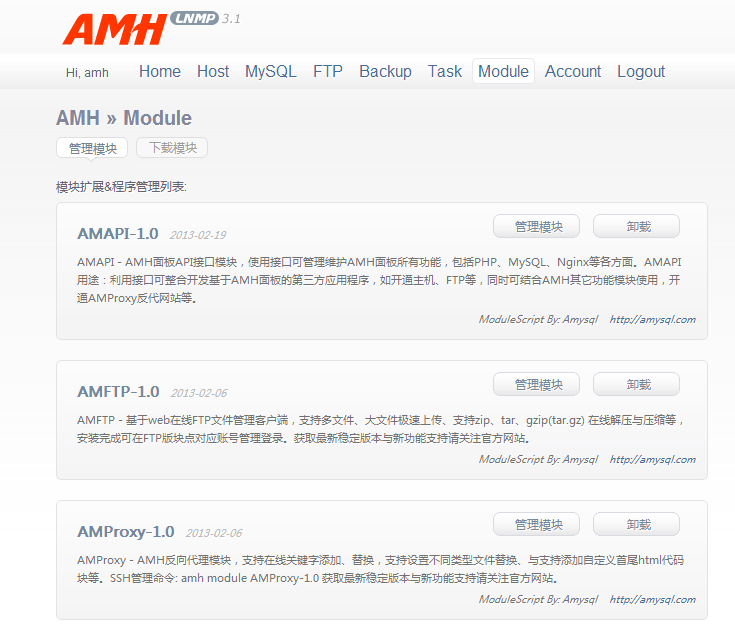Viewport: 735px width, 628px height.
Task: Open the Home menu item
Action: [x=160, y=72]
